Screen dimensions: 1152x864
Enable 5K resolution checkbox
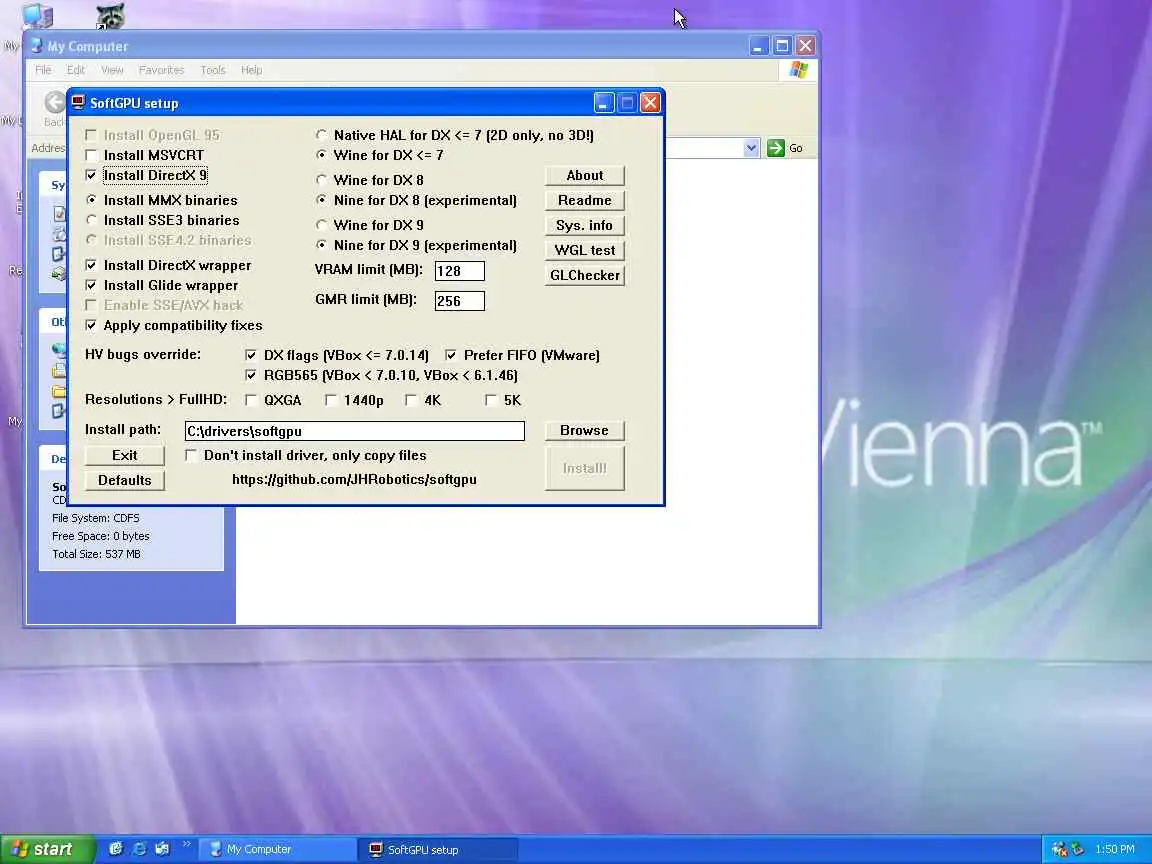[x=491, y=400]
